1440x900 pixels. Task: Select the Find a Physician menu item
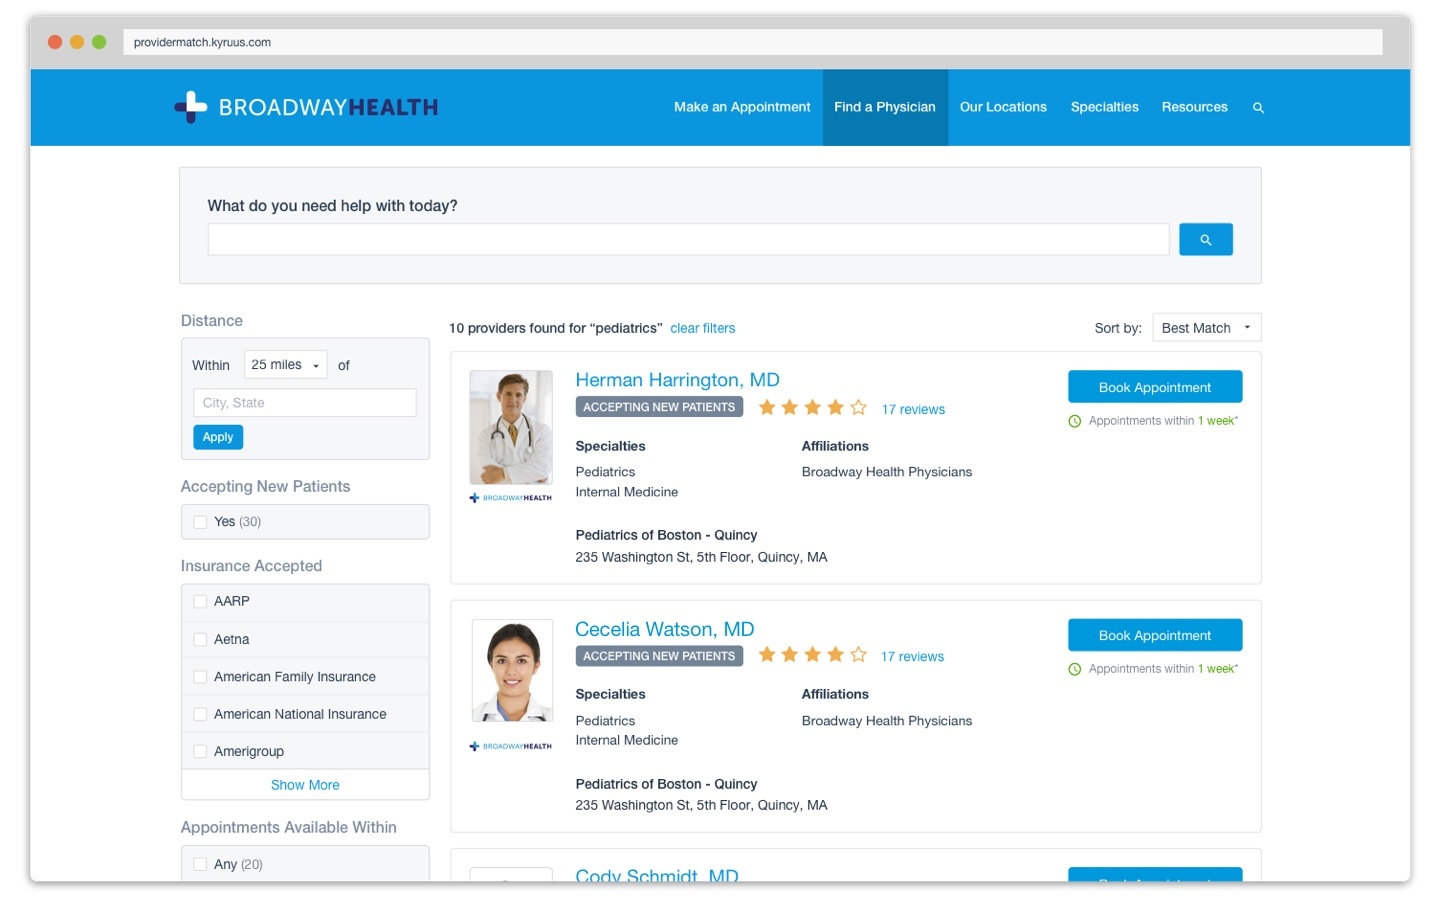tap(884, 107)
